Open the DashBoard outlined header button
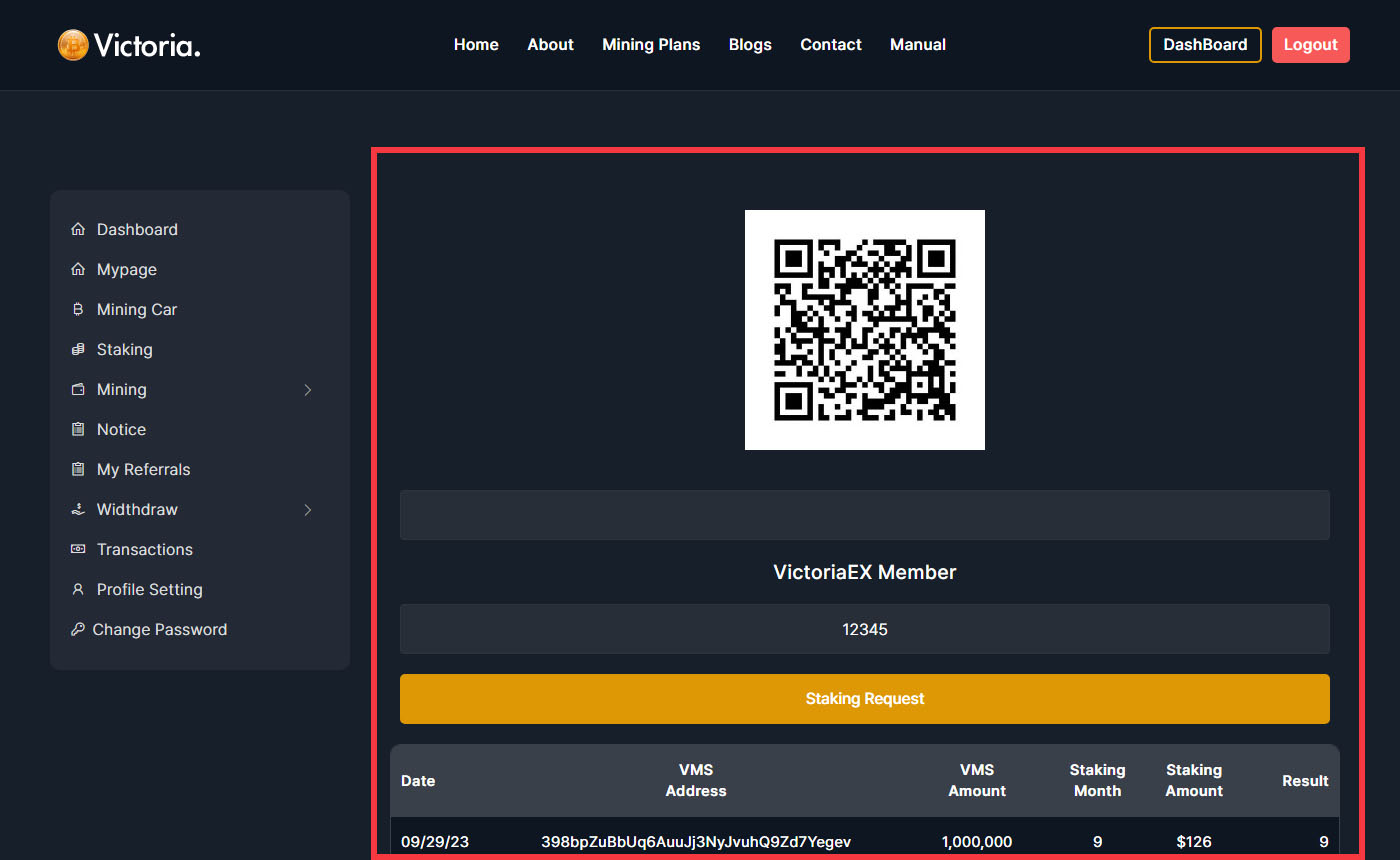 tap(1205, 45)
